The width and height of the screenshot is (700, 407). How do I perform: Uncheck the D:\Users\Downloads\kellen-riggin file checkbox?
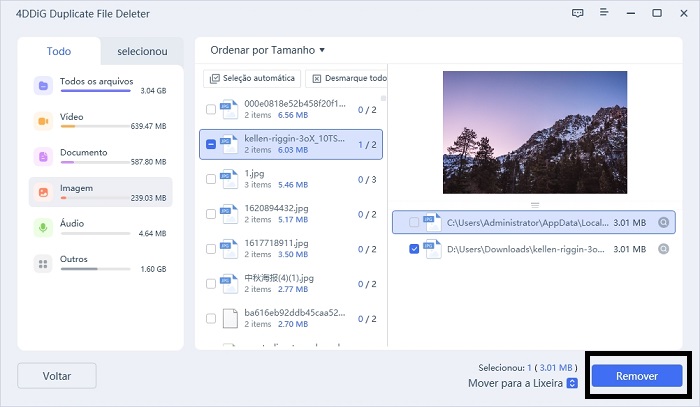(414, 249)
